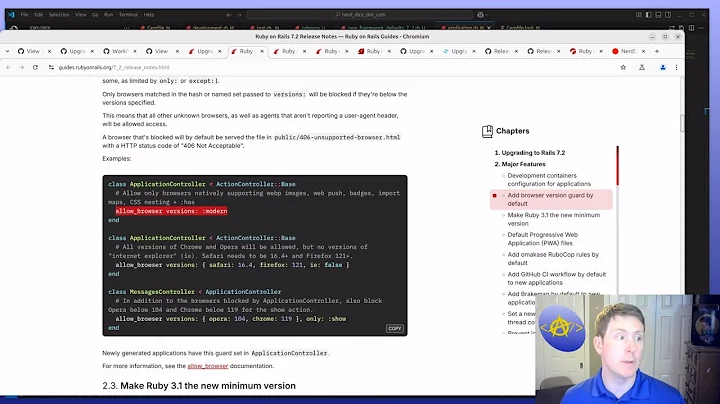
Task: Open the Chromium profile icon
Action: (x=663, y=67)
